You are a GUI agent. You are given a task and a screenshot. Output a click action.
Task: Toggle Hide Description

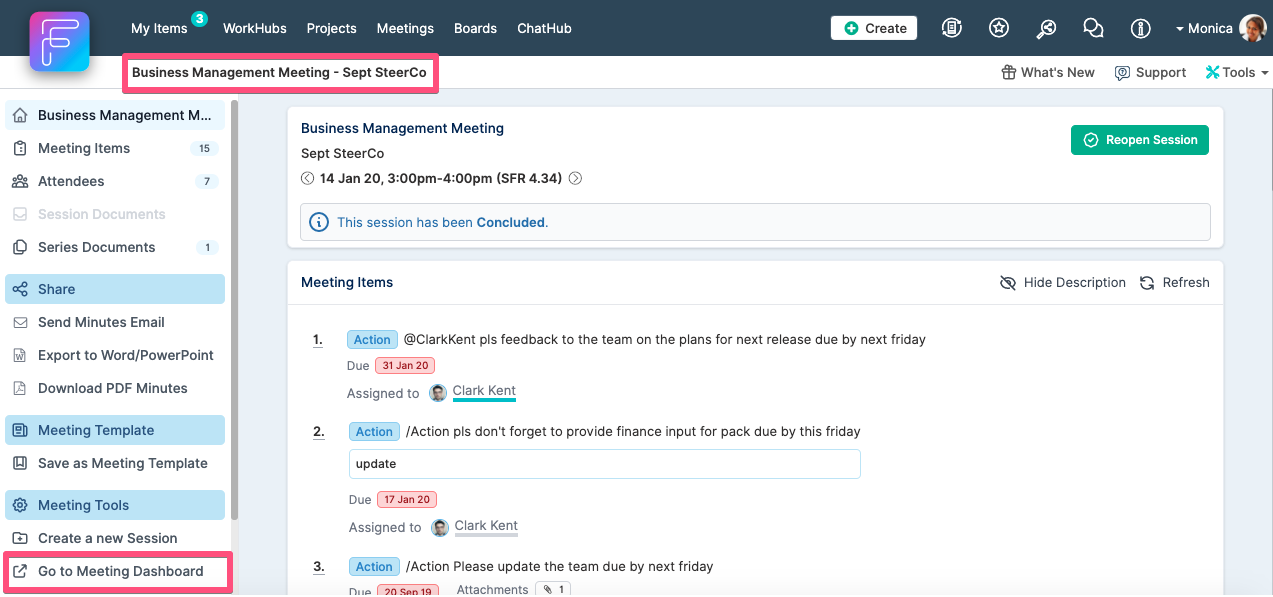[x=1063, y=283]
